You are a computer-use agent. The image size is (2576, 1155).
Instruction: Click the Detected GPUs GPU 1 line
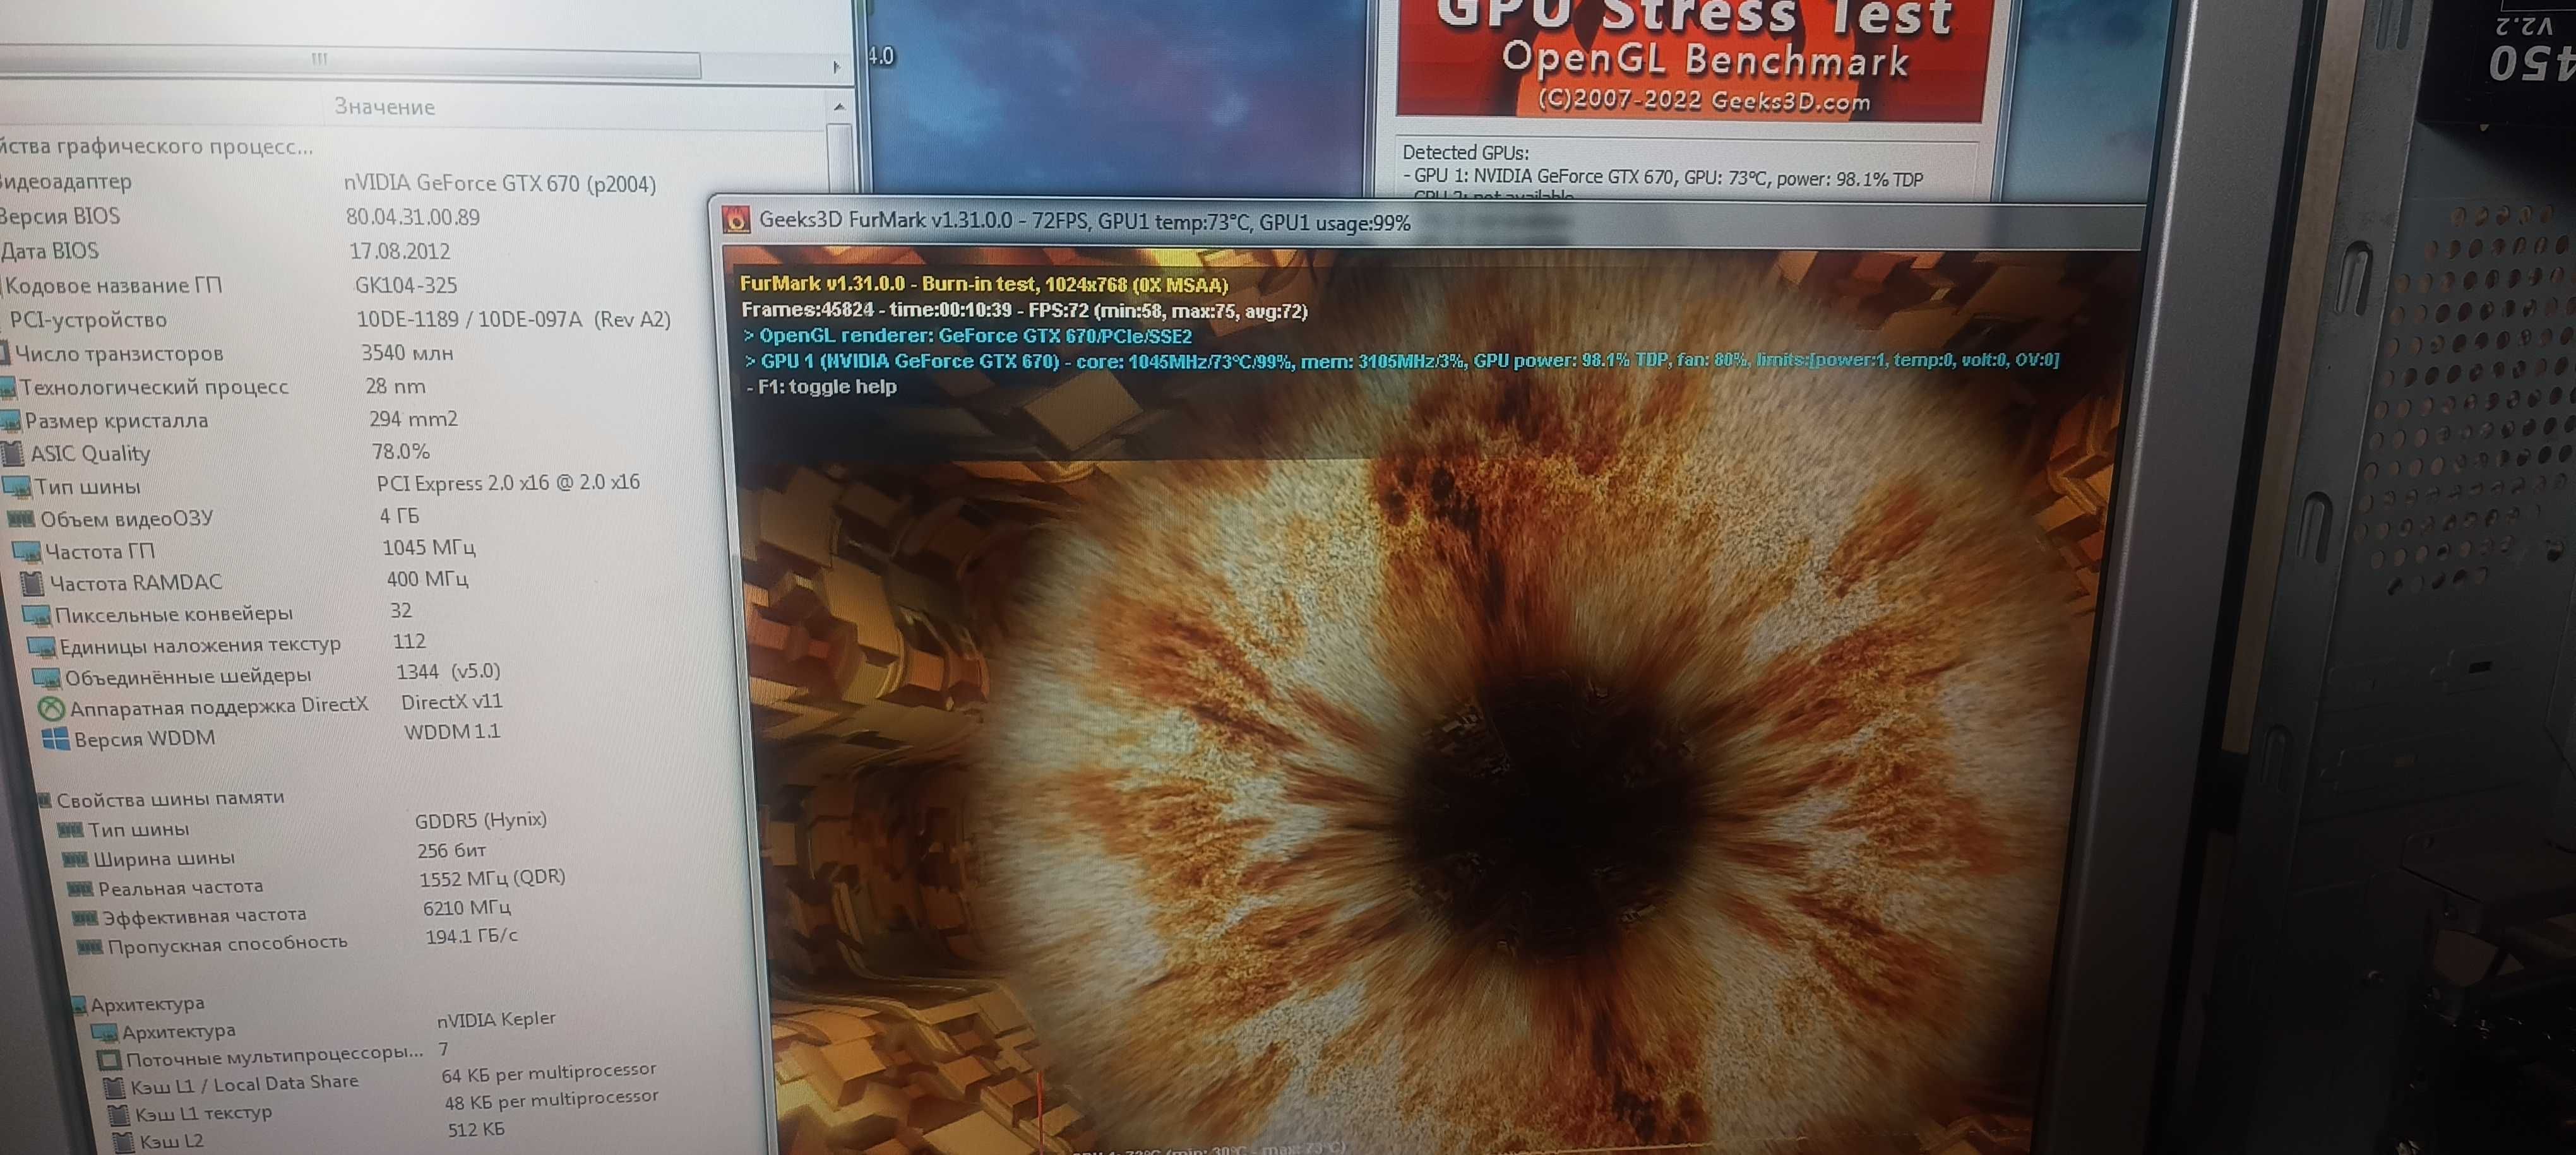1663,178
